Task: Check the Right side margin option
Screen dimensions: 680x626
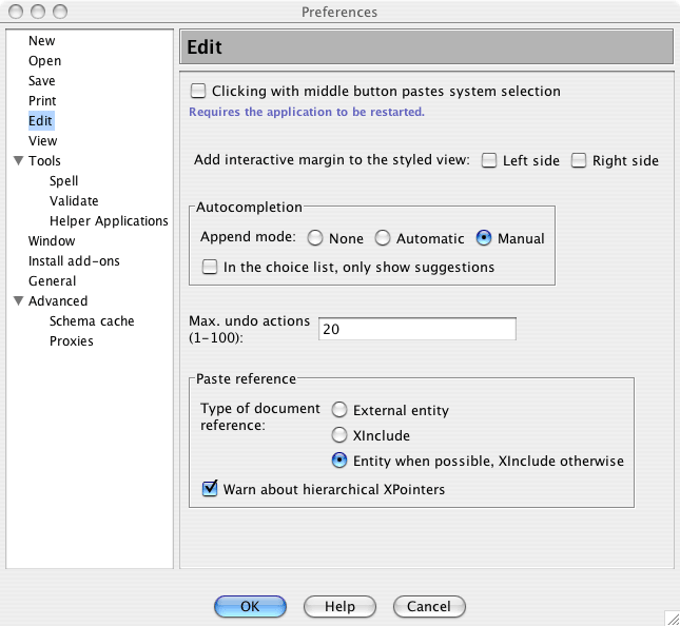Action: coord(578,161)
